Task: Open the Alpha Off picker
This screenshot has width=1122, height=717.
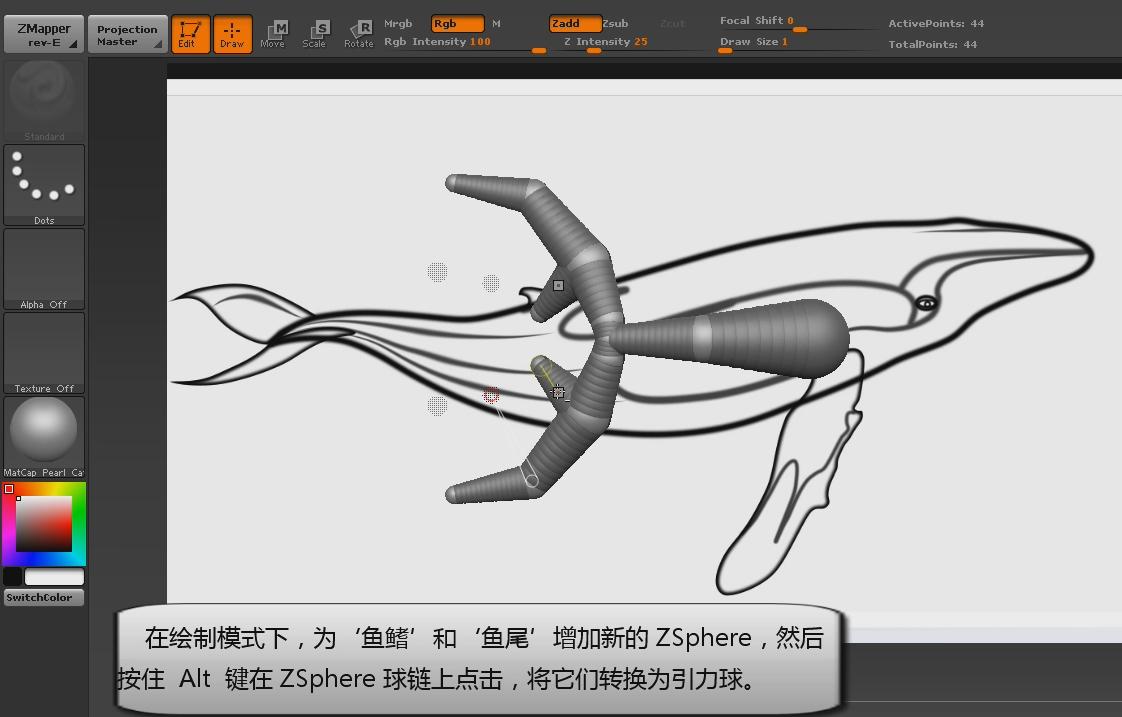Action: click(44, 269)
